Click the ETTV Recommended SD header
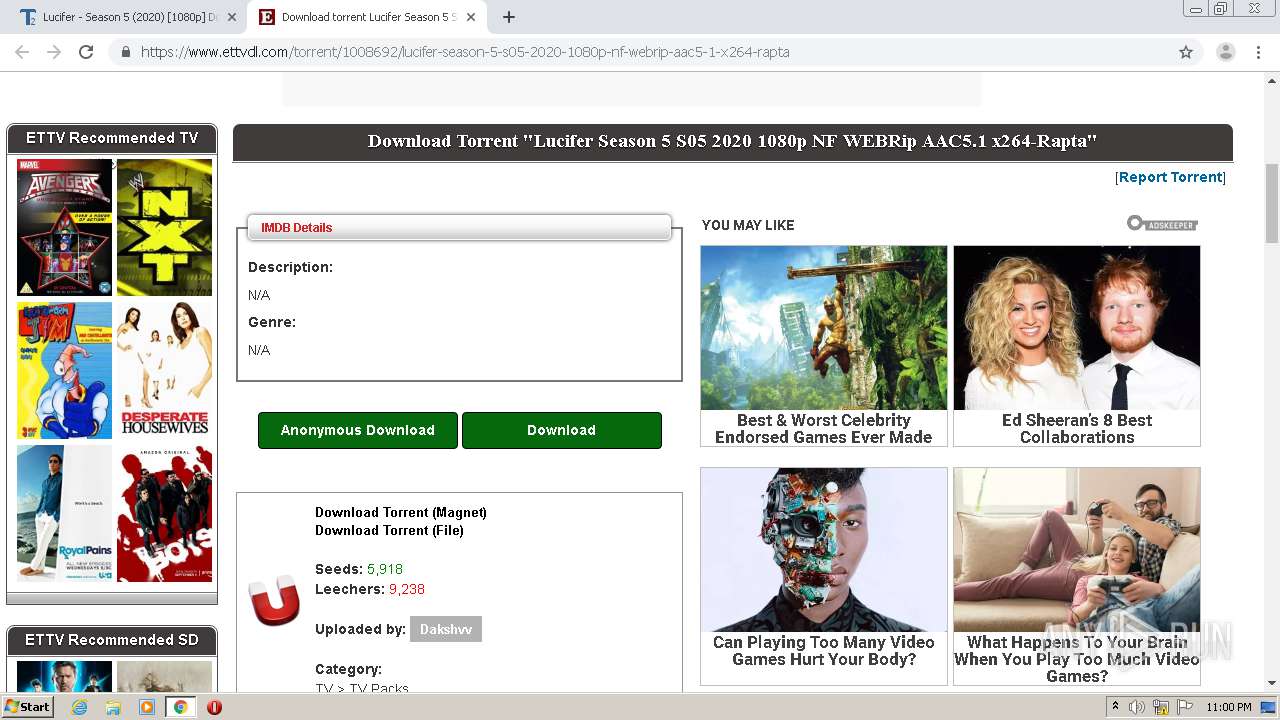The image size is (1280, 720). tap(112, 640)
